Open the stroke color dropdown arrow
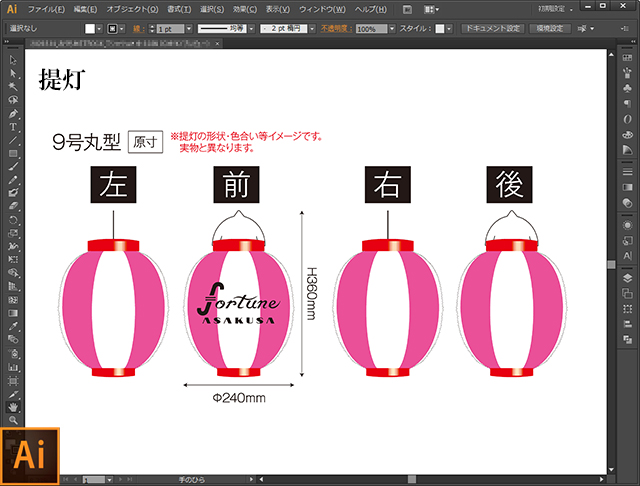This screenshot has height=486, width=640. (x=122, y=29)
